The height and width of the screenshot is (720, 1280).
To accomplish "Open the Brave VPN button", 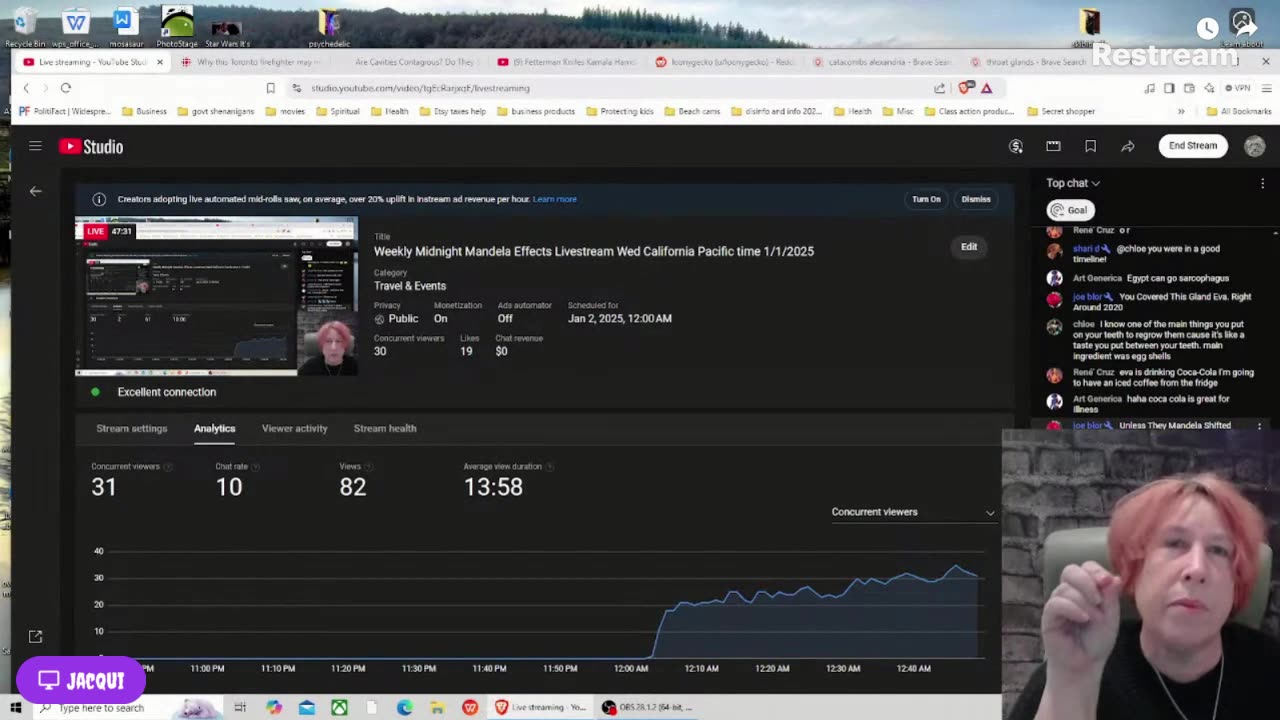I will (x=1240, y=88).
